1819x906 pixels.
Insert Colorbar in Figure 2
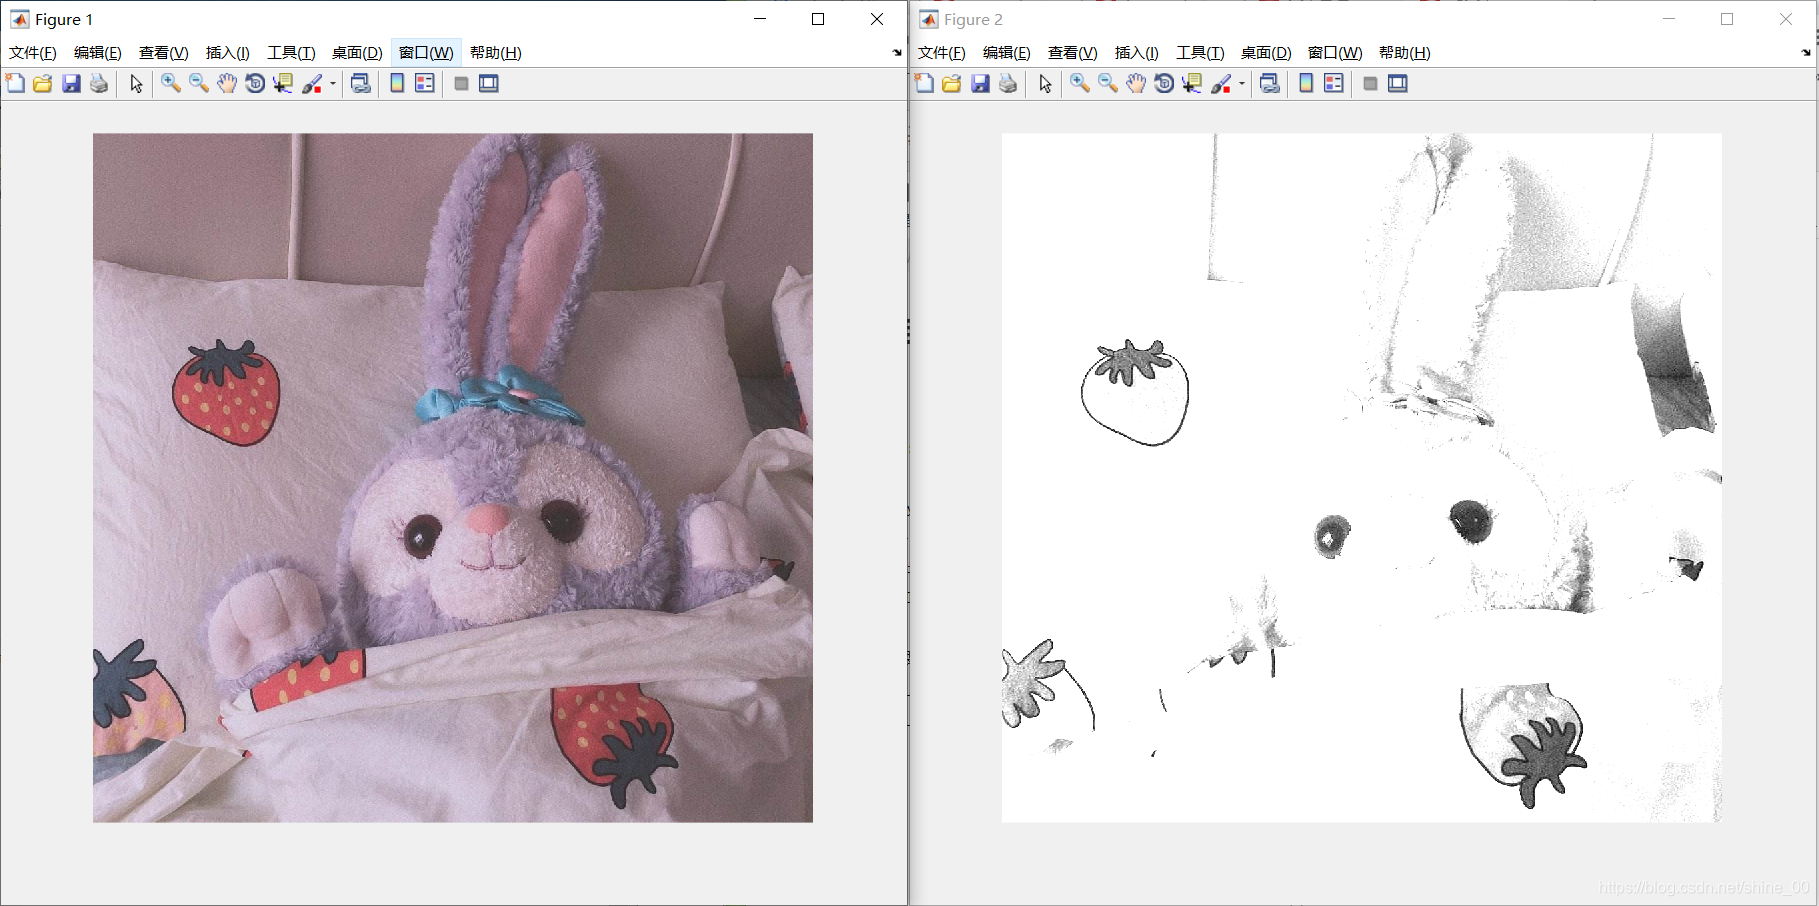(1306, 84)
